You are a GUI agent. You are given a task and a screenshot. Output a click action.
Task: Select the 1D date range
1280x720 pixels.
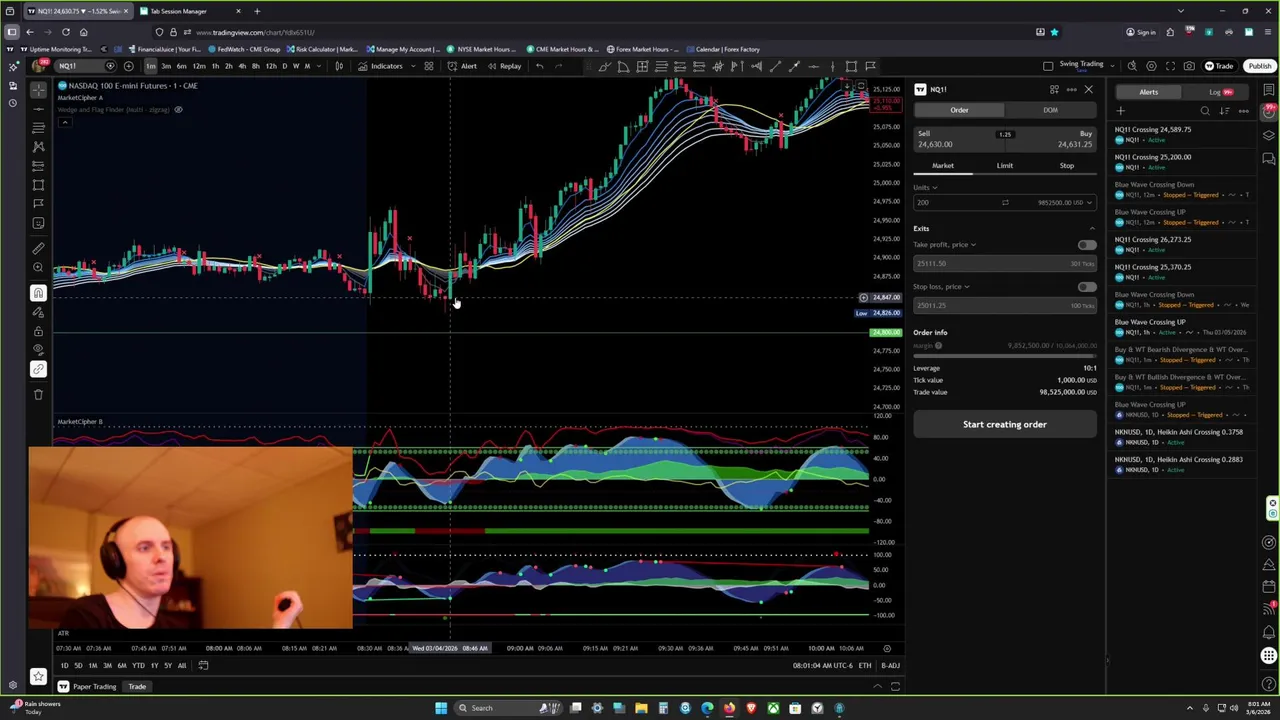(64, 666)
